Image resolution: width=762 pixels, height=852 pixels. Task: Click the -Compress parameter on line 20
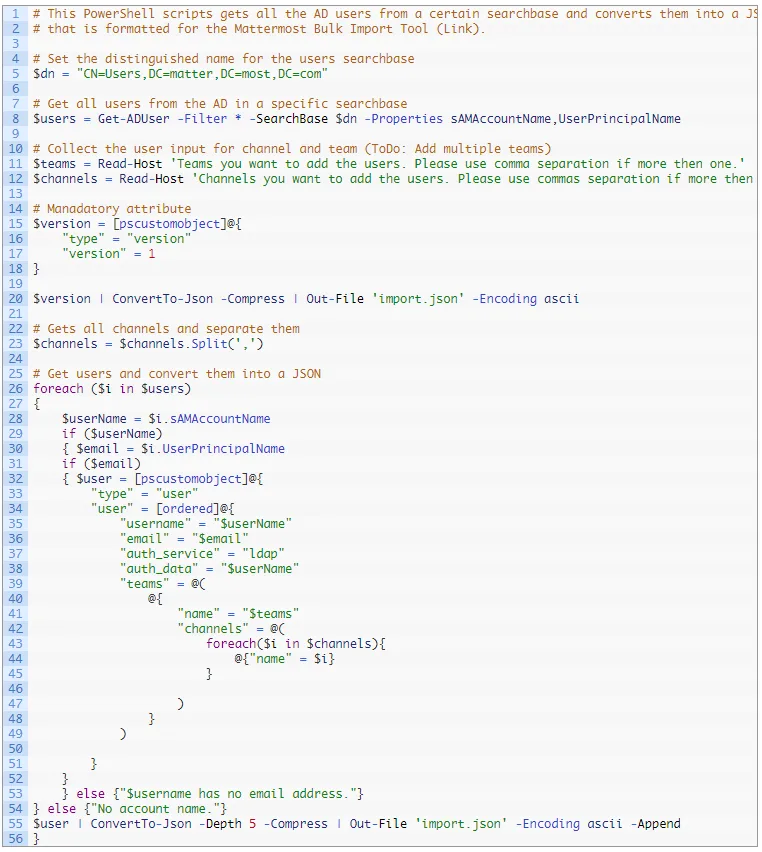[253, 299]
